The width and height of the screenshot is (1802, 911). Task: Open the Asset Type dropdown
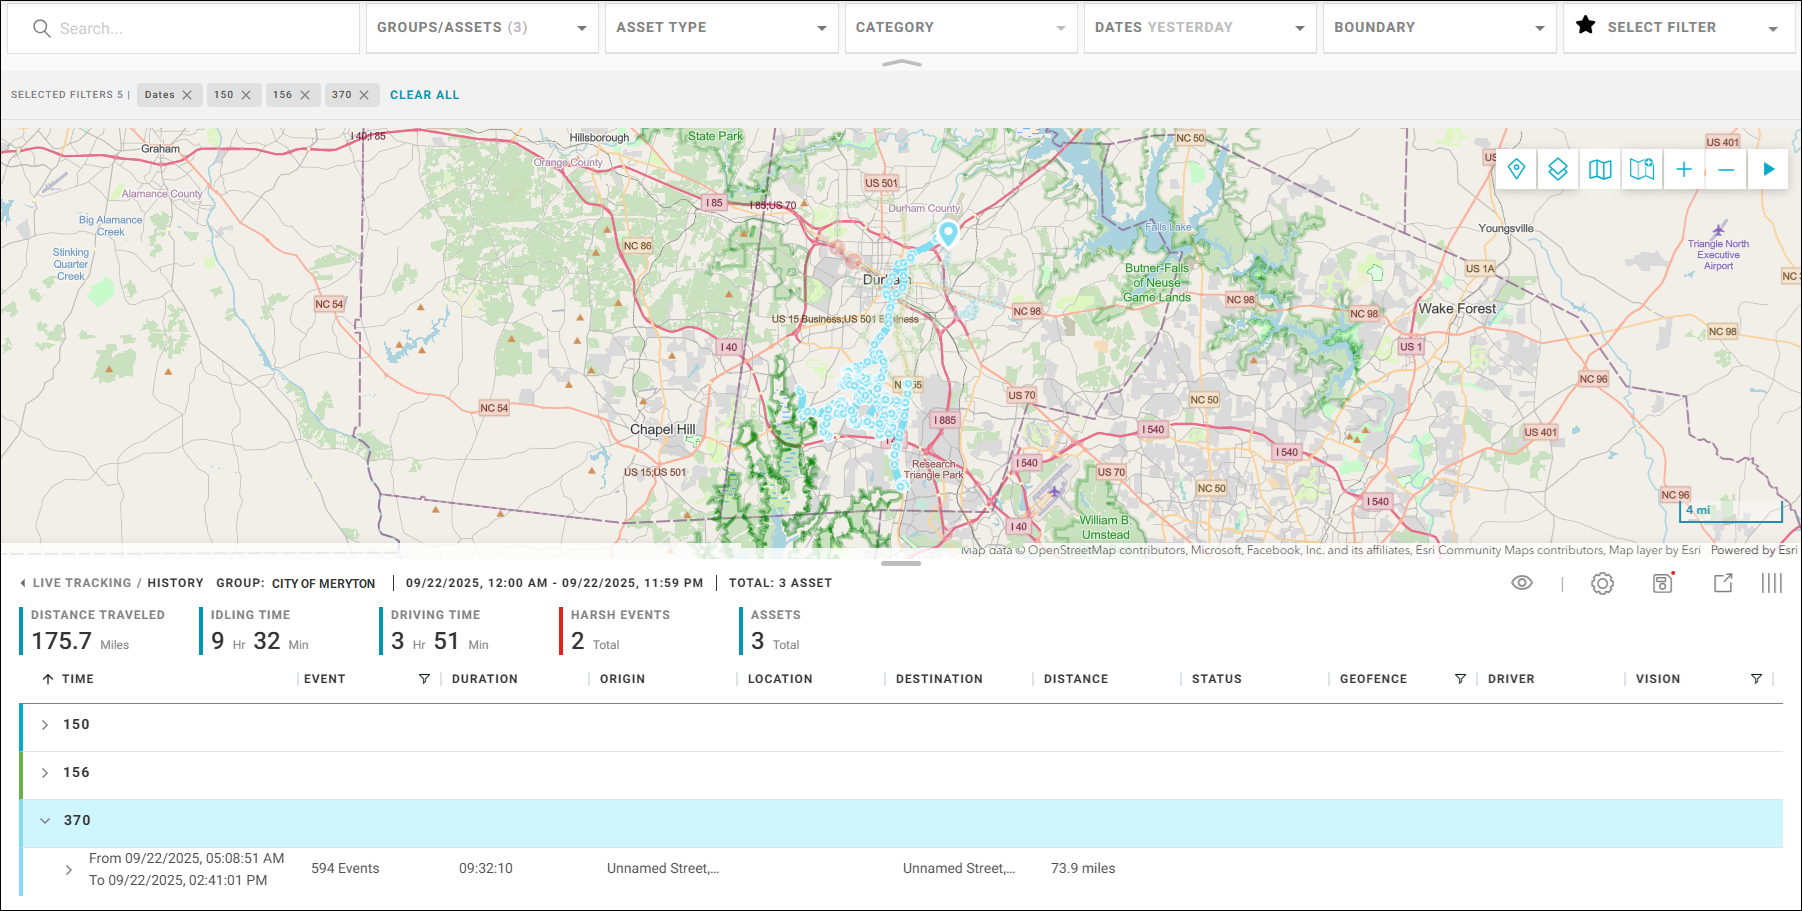tap(722, 28)
